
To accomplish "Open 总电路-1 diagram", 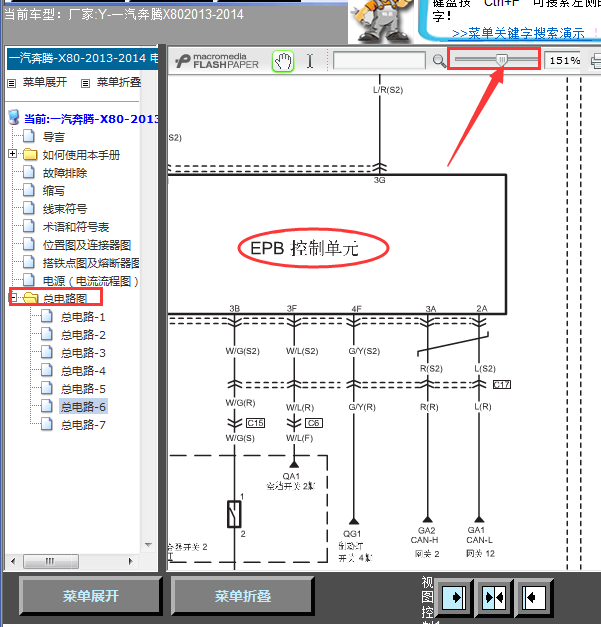I will 83,317.
